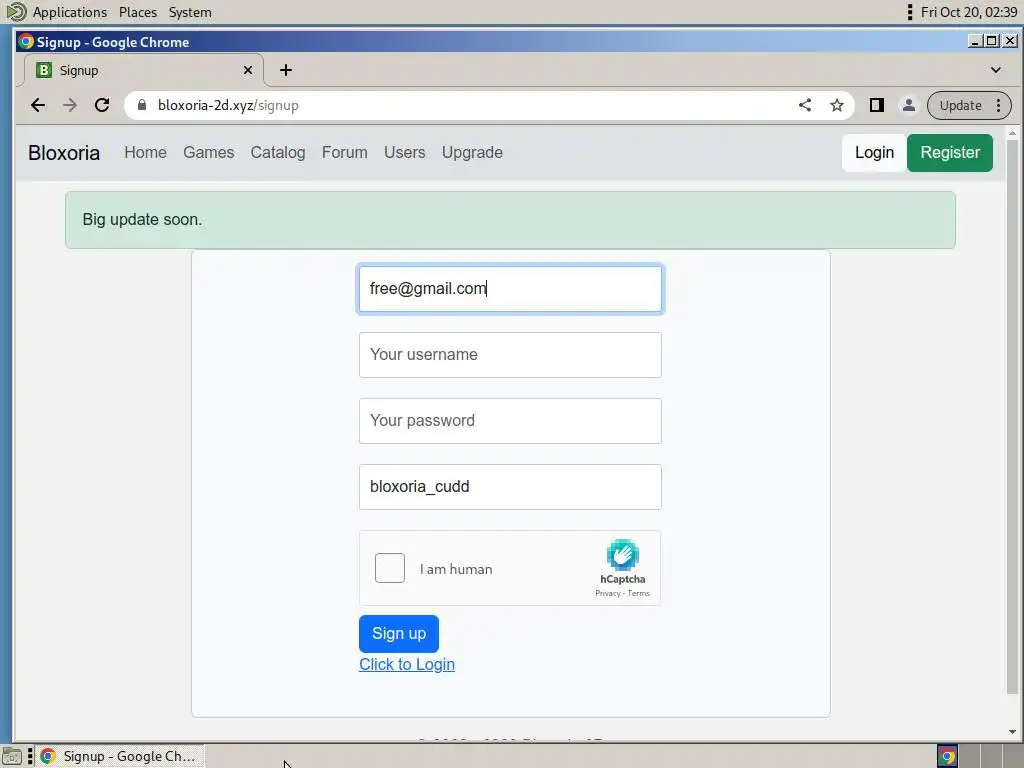
Task: Share this page using the share icon
Action: click(x=805, y=105)
